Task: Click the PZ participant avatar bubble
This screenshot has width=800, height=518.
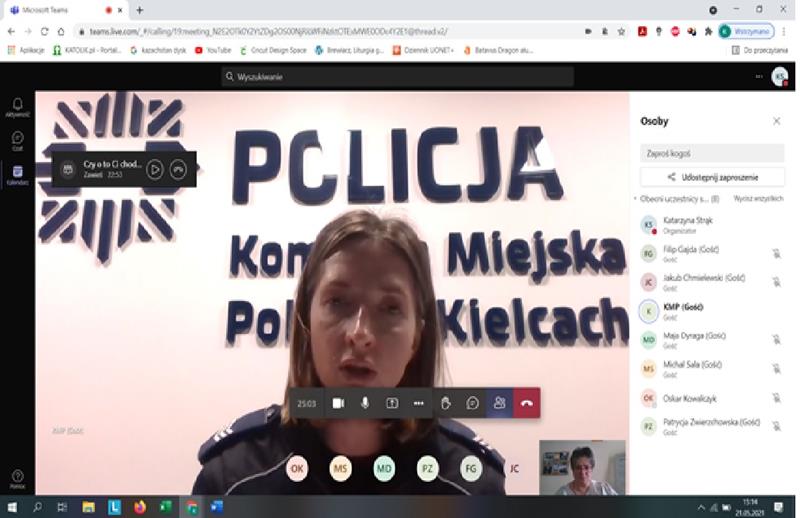Action: pyautogui.click(x=428, y=468)
